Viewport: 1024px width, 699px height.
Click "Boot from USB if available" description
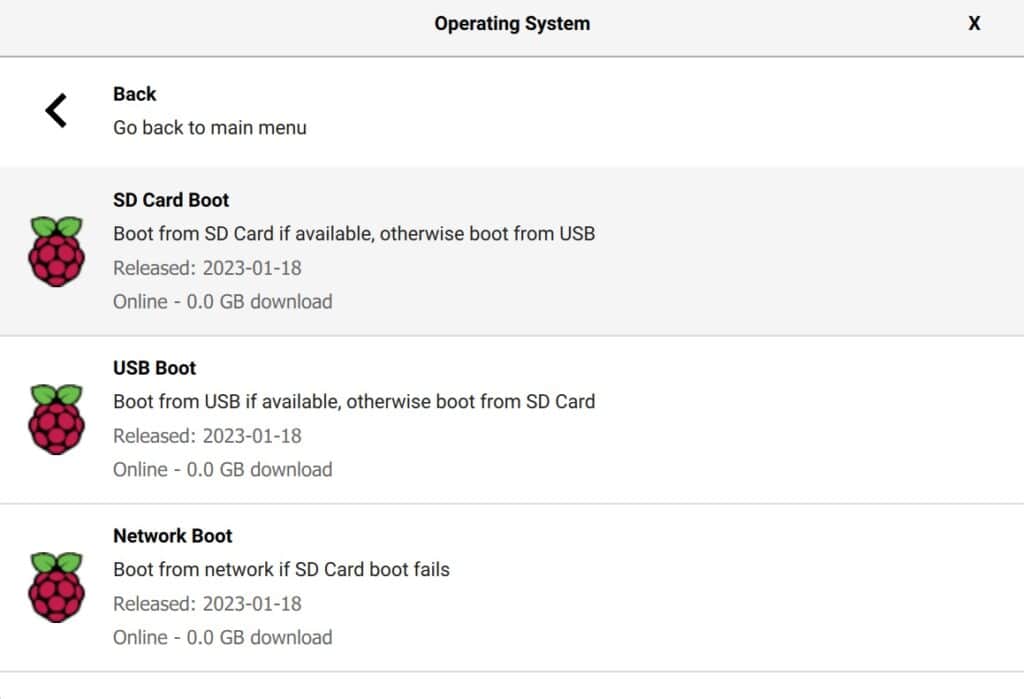354,402
